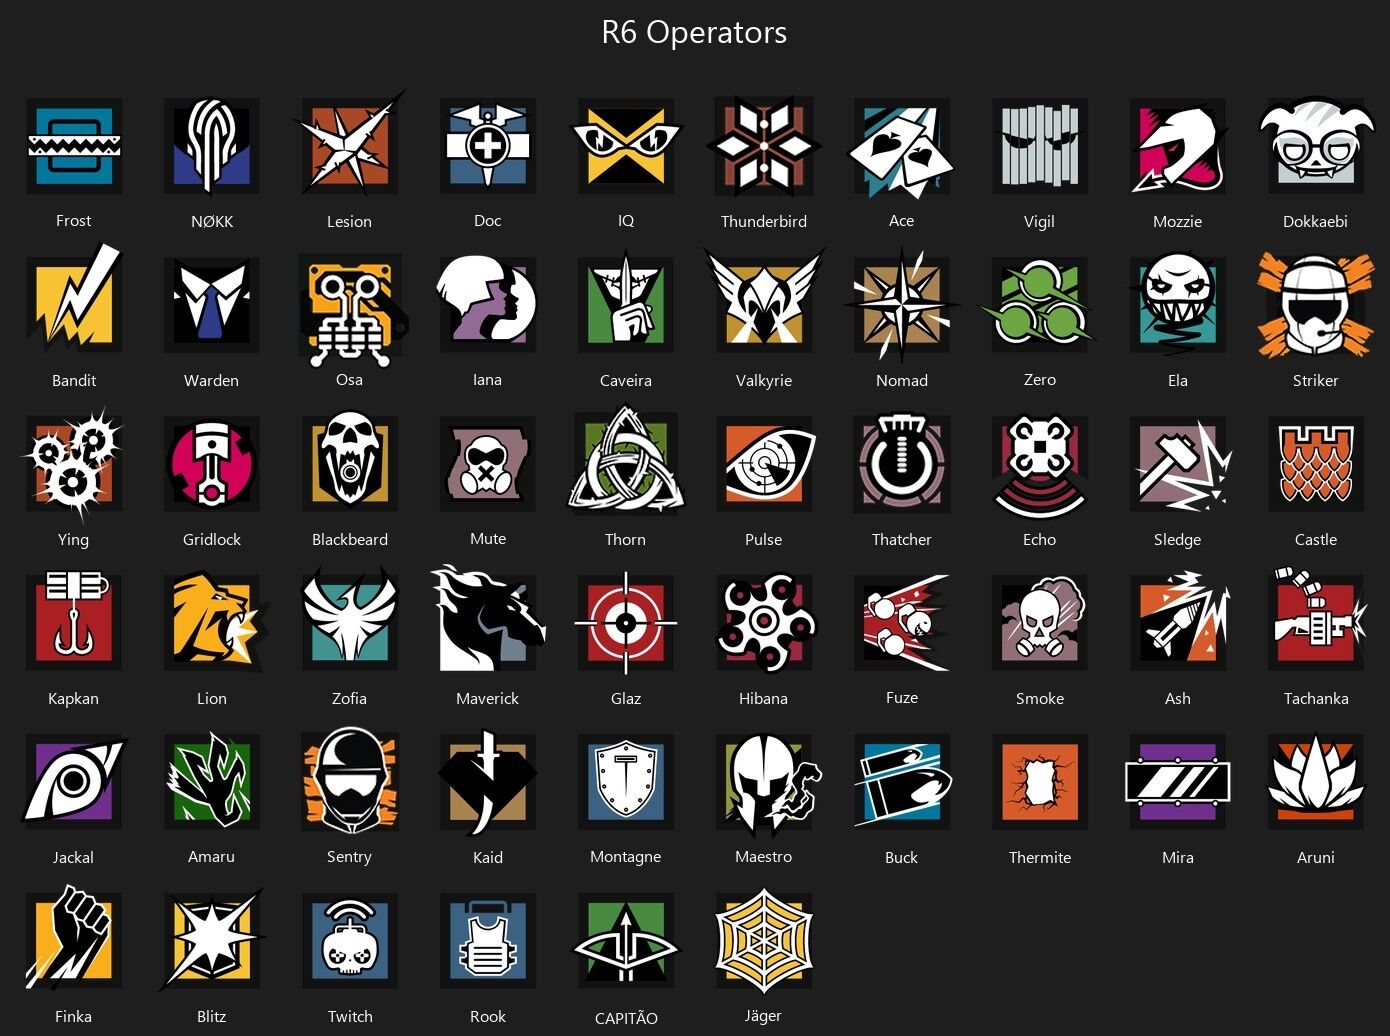Select the Echo drone icon

1040,464
